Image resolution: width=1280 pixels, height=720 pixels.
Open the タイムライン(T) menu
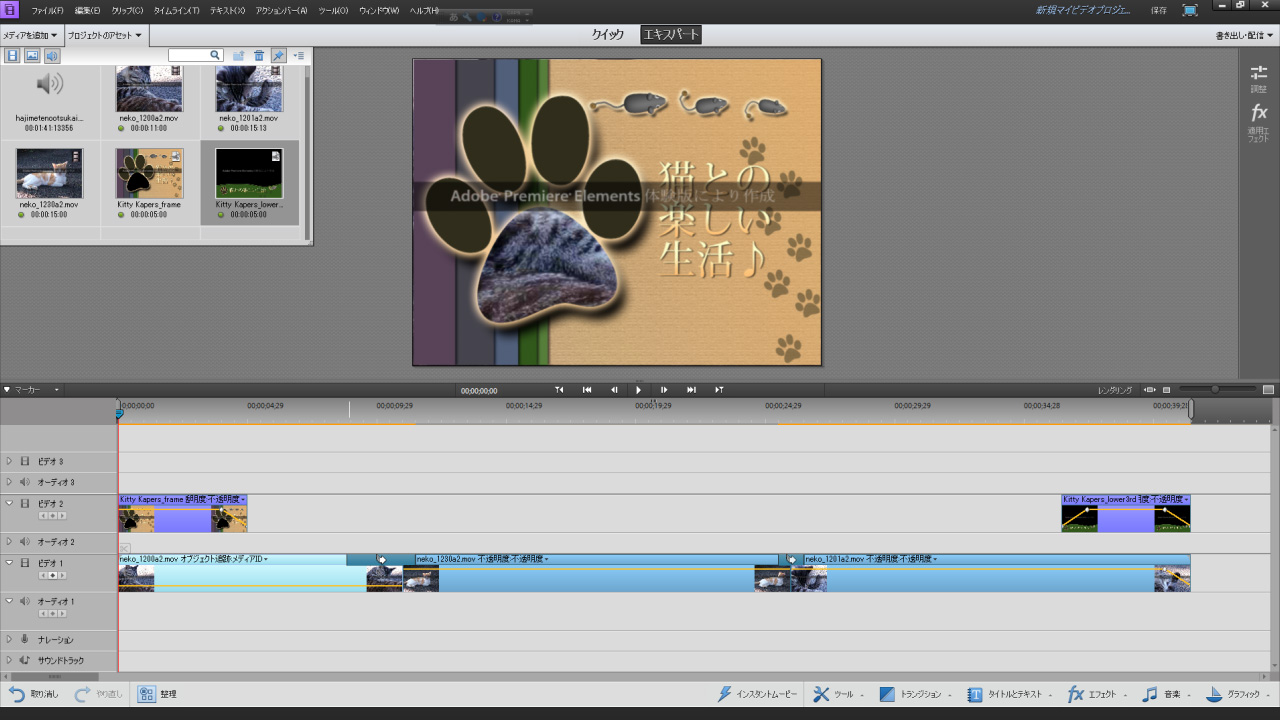(x=176, y=10)
